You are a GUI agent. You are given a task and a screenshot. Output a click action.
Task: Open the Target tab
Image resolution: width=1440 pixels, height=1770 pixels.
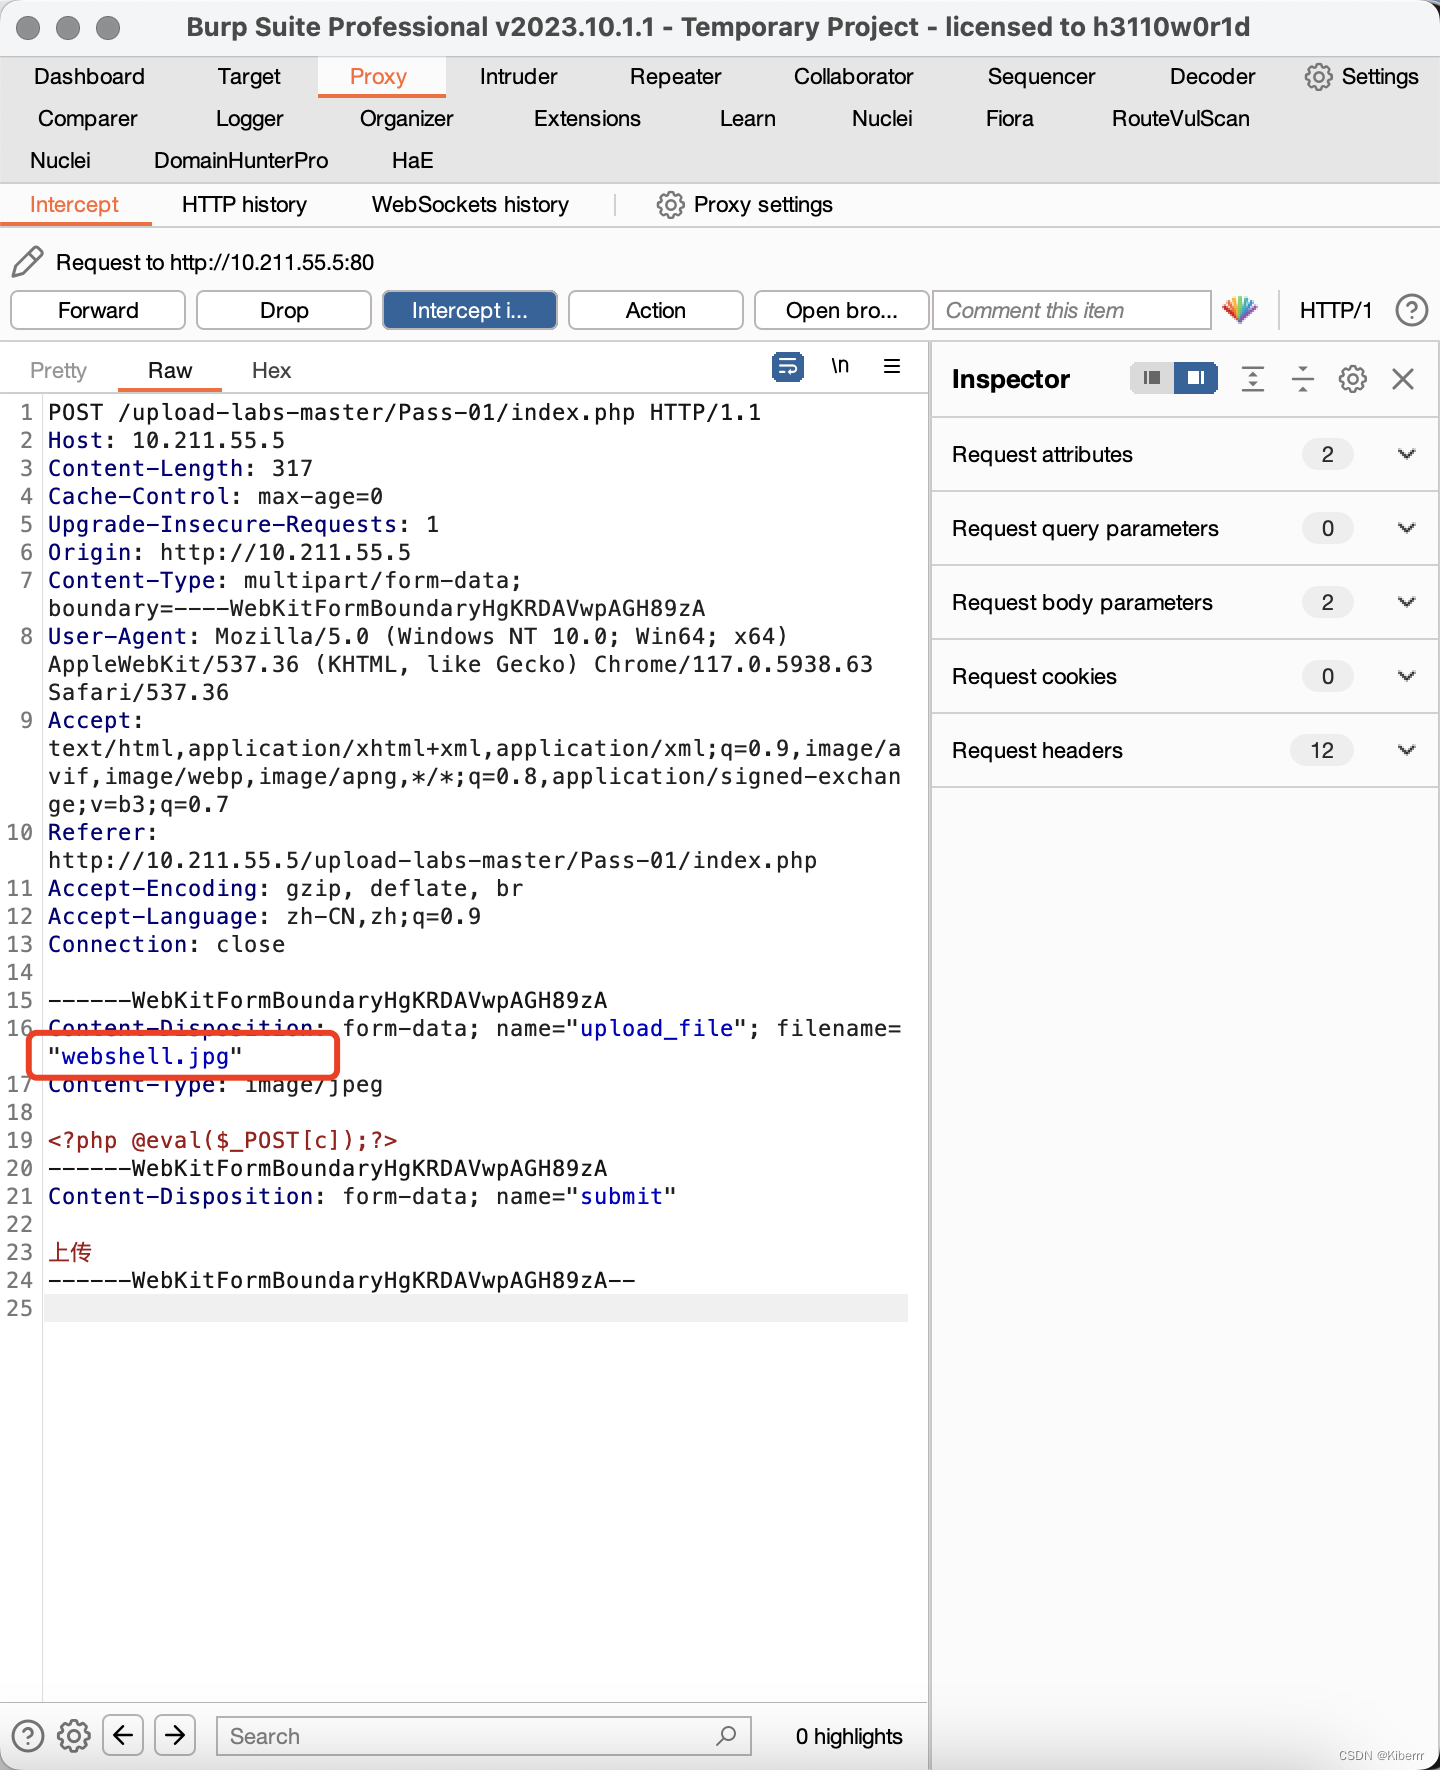(x=249, y=77)
